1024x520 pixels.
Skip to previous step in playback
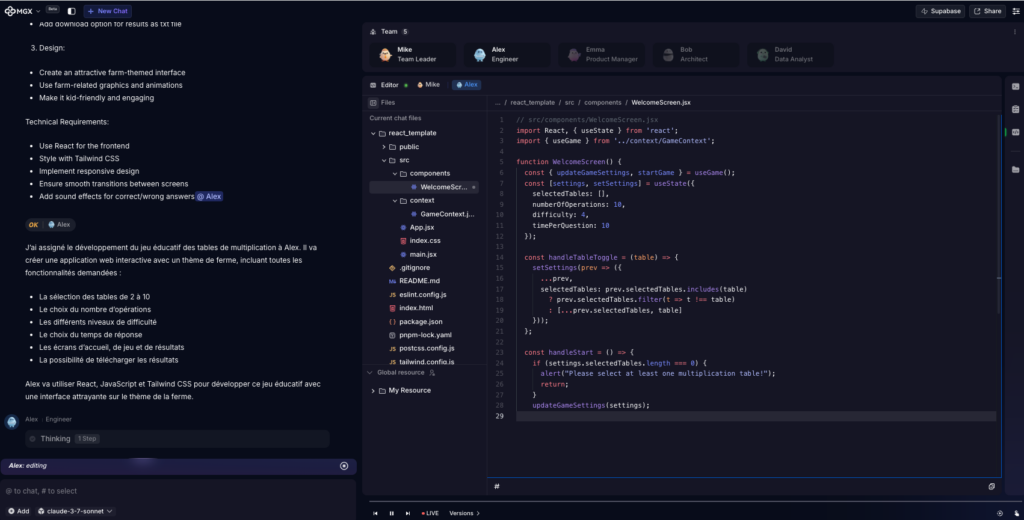[377, 513]
